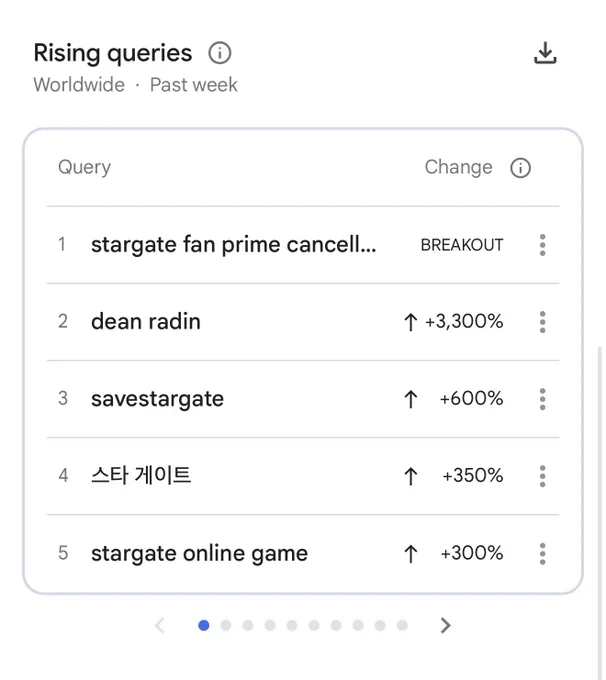
Task: Open three-dot menu for dean radin
Action: [x=542, y=322]
